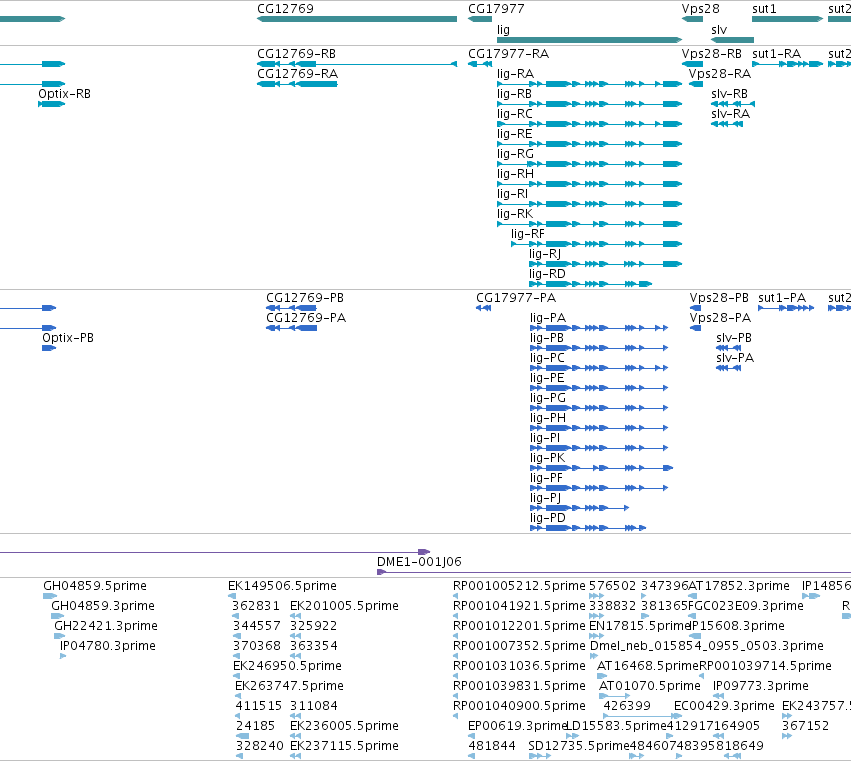The width and height of the screenshot is (851, 761).
Task: Select the CG12769-PA protein label
Action: point(306,318)
